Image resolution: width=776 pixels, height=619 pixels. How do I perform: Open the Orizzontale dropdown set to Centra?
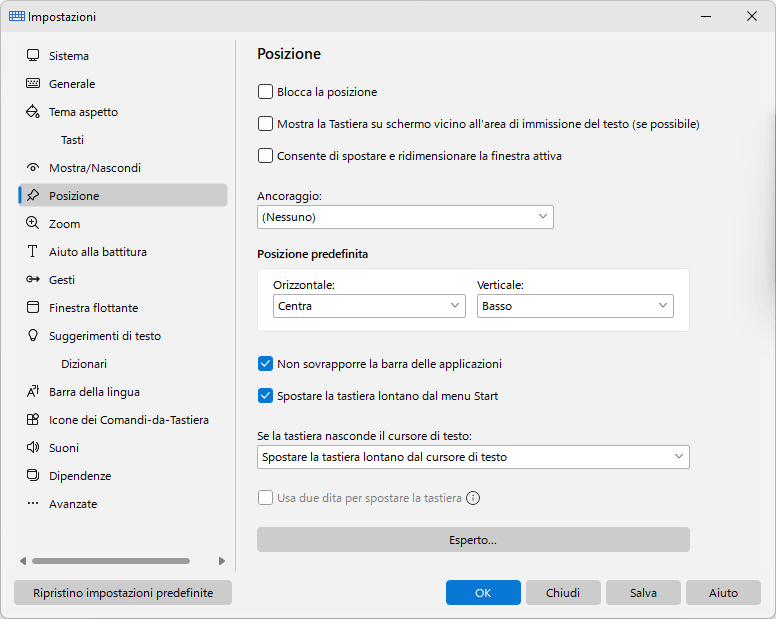click(x=369, y=306)
